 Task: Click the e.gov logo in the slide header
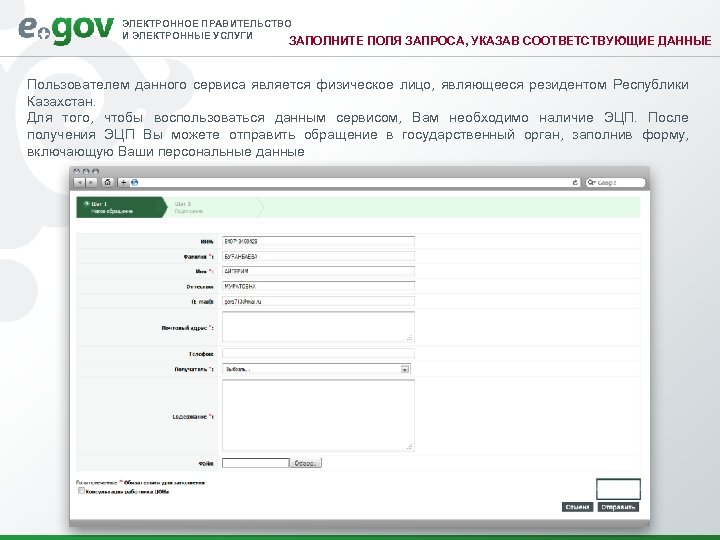(x=66, y=30)
